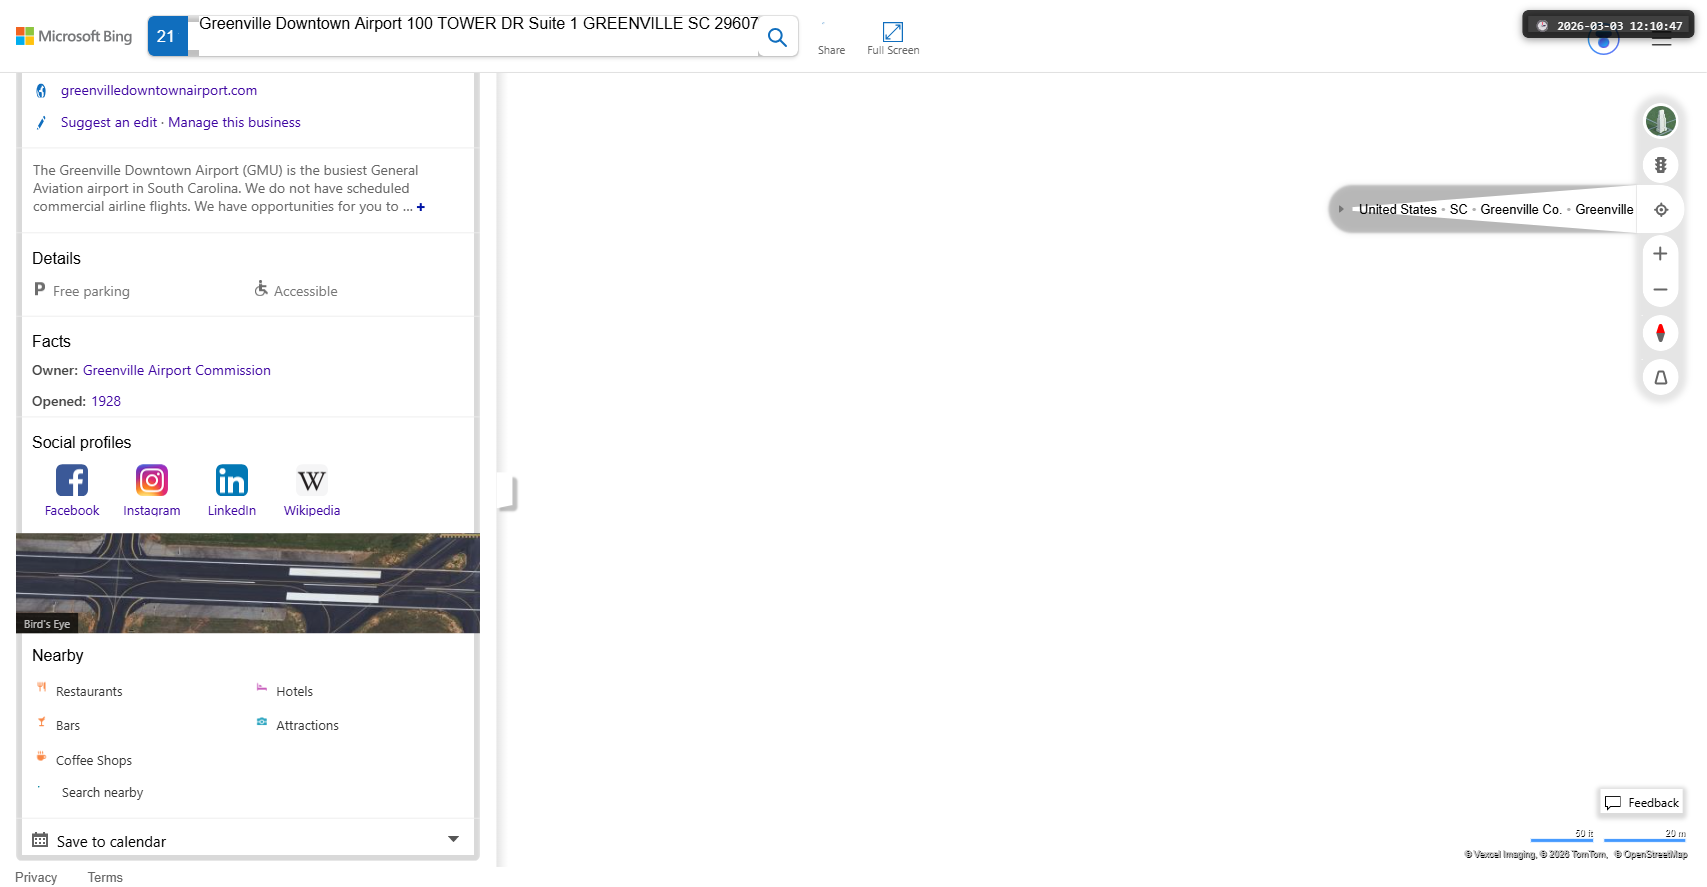
Task: Click the Free parking detail text
Action: coord(91,291)
